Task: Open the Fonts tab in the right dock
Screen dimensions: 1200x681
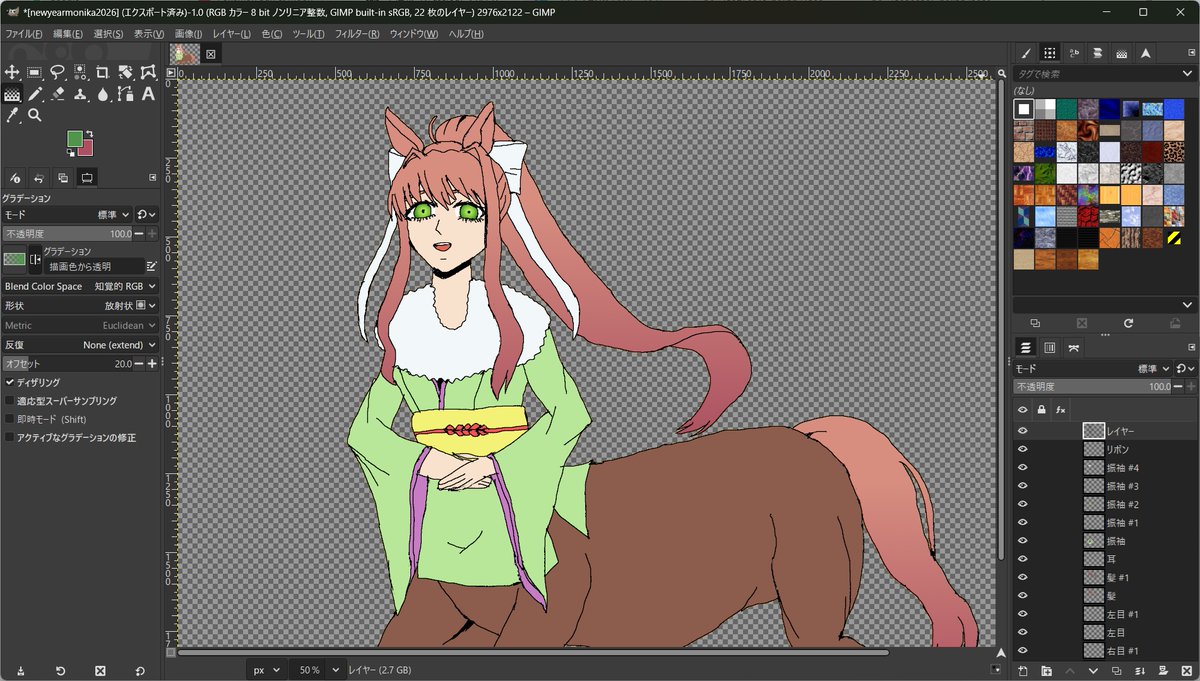Action: coord(1073,53)
